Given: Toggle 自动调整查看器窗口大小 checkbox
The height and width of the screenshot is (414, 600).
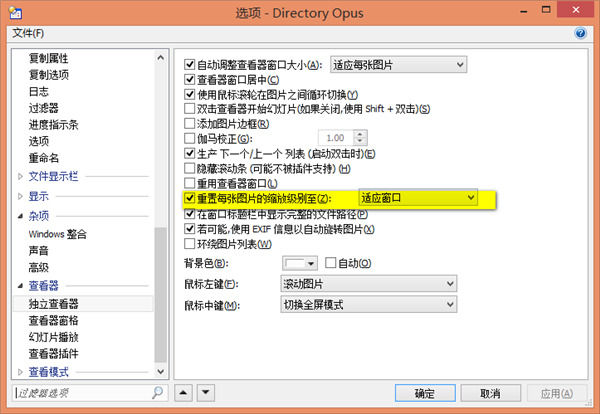Looking at the screenshot, I should (x=189, y=65).
